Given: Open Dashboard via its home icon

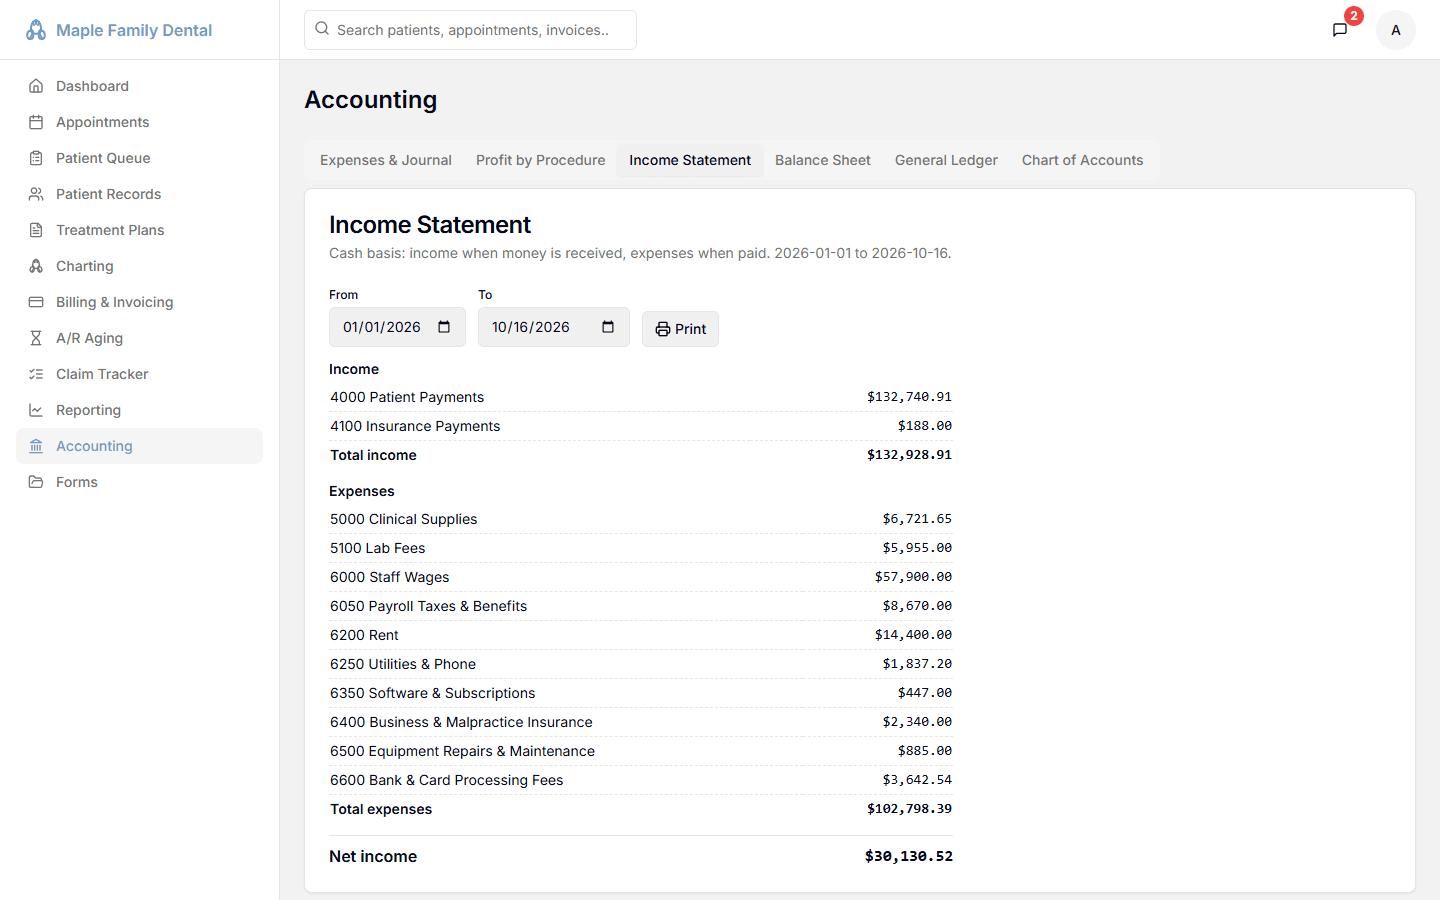Looking at the screenshot, I should 36,86.
